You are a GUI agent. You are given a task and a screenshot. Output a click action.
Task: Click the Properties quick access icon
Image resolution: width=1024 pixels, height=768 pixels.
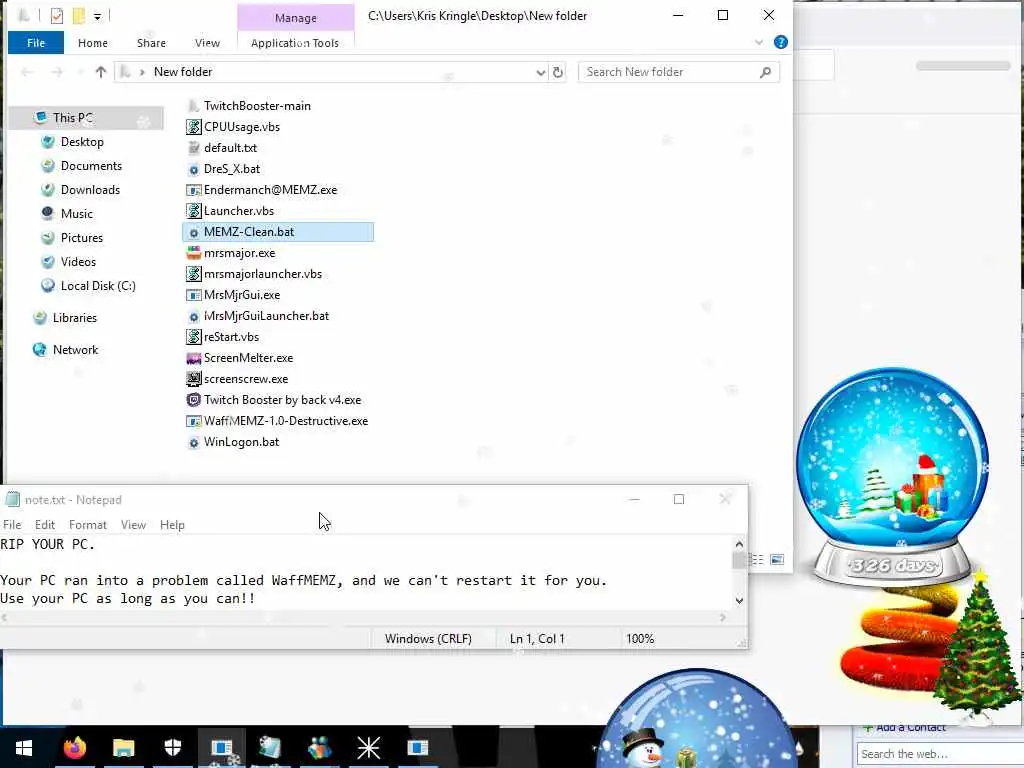pyautogui.click(x=57, y=16)
